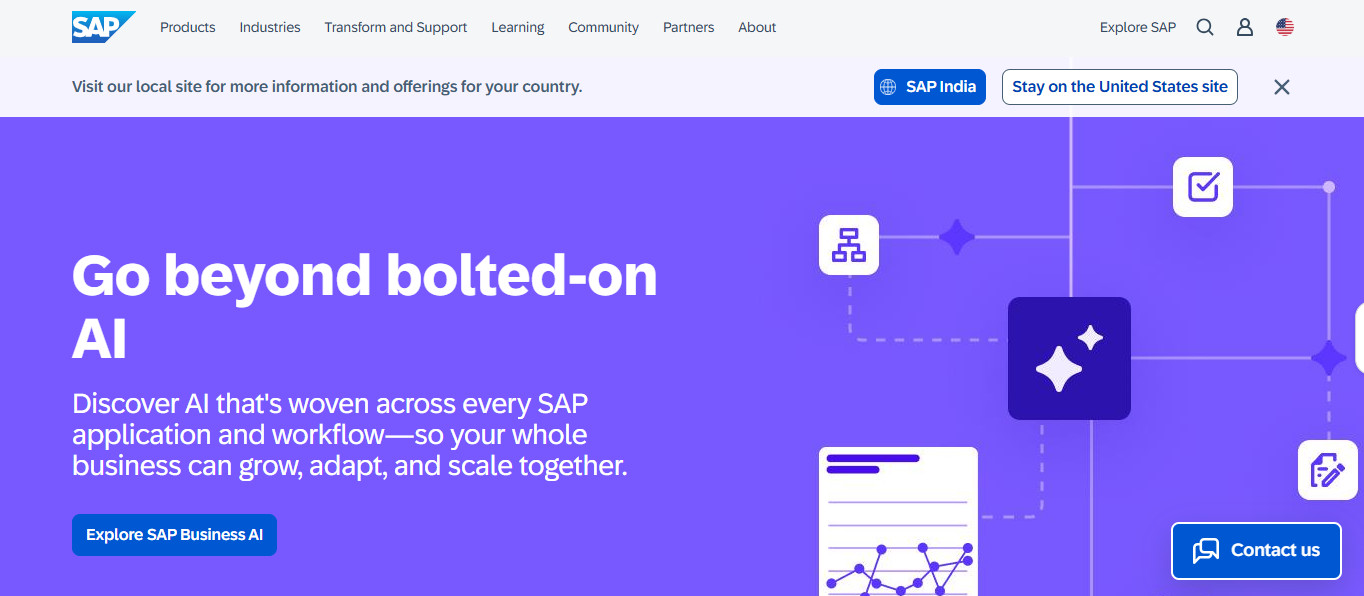This screenshot has width=1364, height=596.
Task: Expand the Industries menu
Action: click(x=270, y=28)
